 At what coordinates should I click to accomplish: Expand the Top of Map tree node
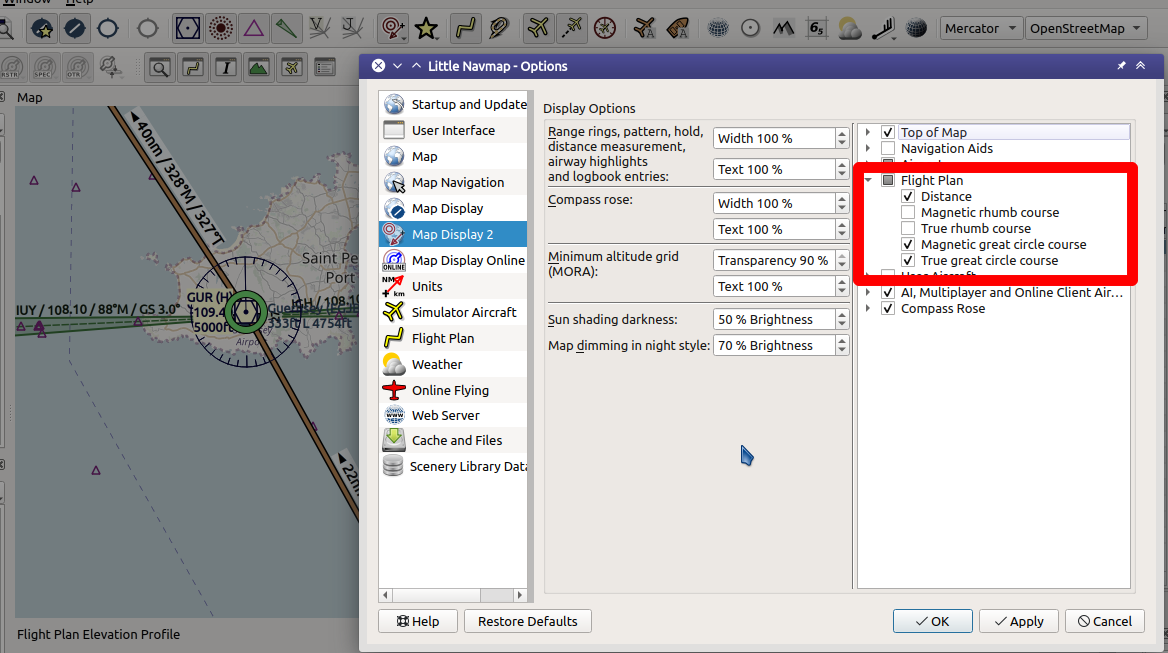point(868,133)
